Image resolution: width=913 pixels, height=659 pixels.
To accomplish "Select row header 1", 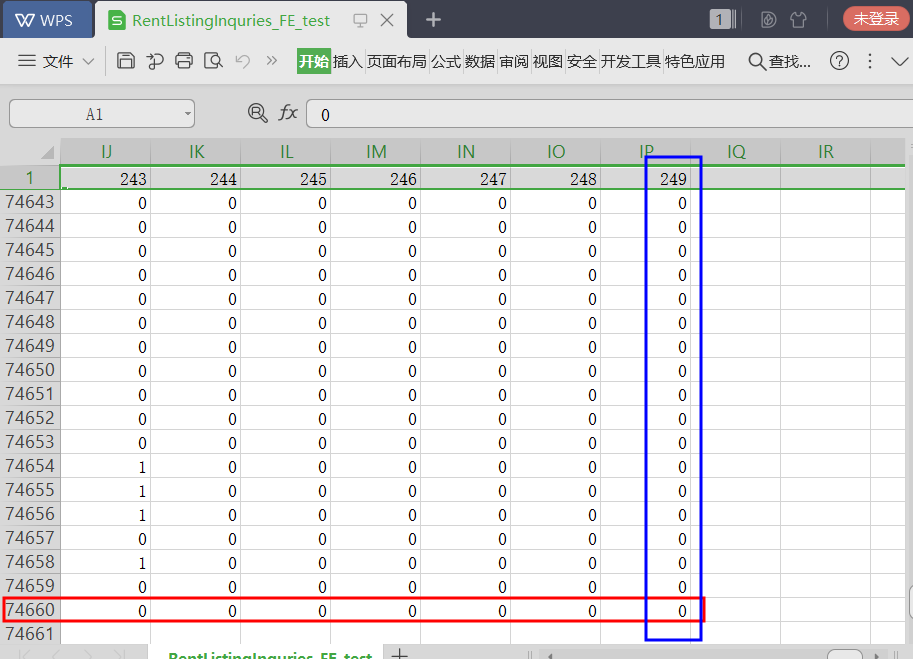I will click(30, 178).
